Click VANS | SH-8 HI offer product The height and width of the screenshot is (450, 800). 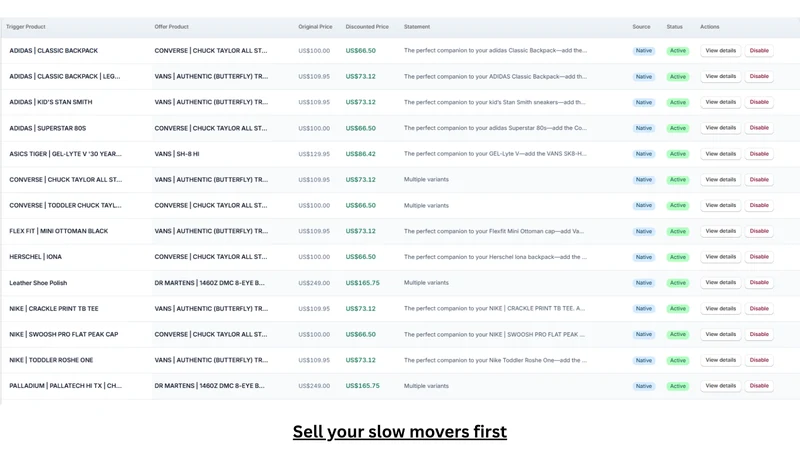click(177, 154)
